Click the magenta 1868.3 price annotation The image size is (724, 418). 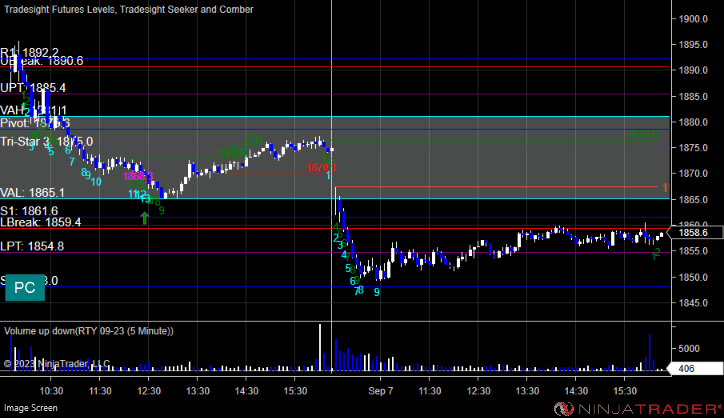point(138,176)
